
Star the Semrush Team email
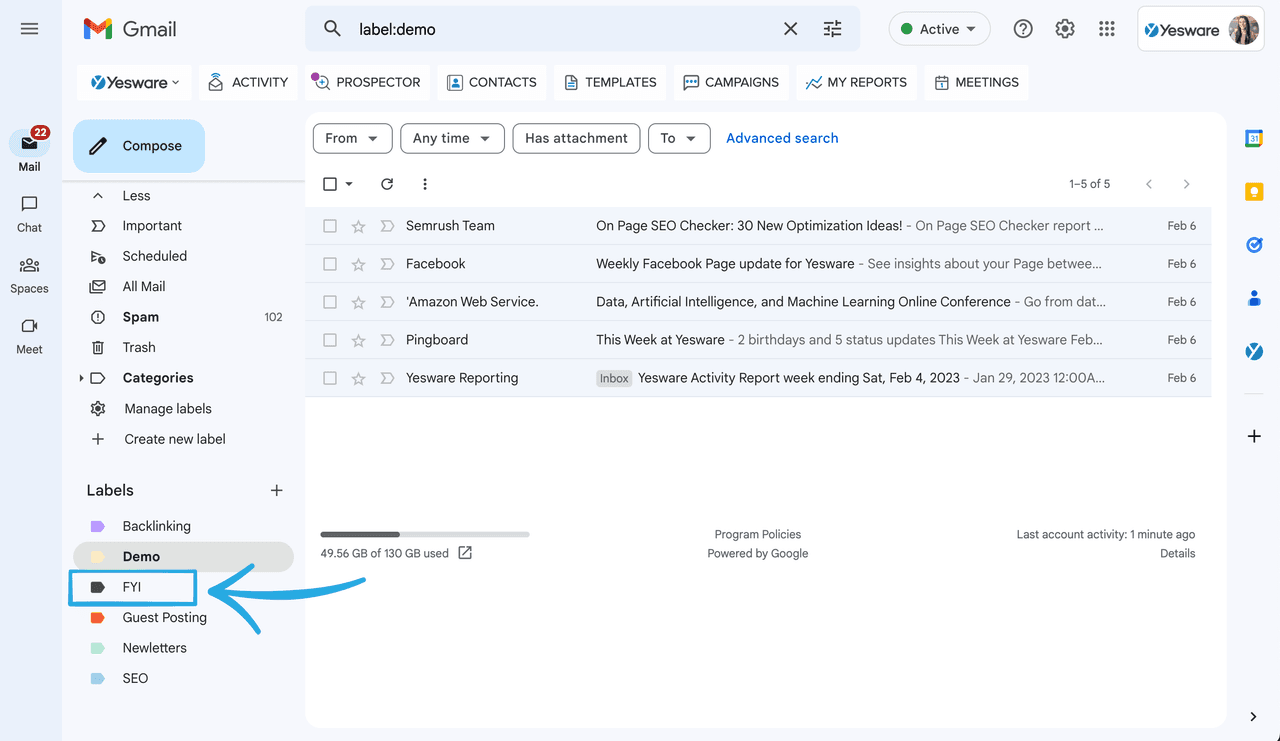[x=358, y=226]
